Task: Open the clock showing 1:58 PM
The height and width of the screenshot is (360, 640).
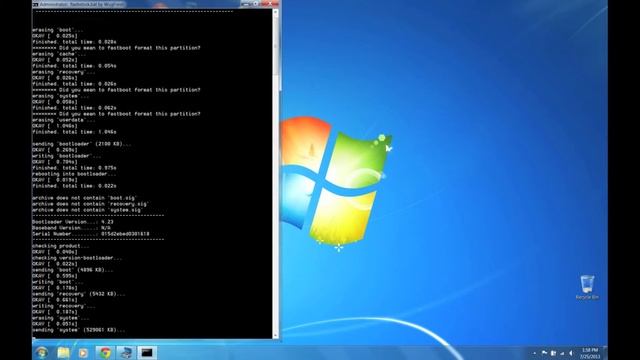Action: (590, 353)
